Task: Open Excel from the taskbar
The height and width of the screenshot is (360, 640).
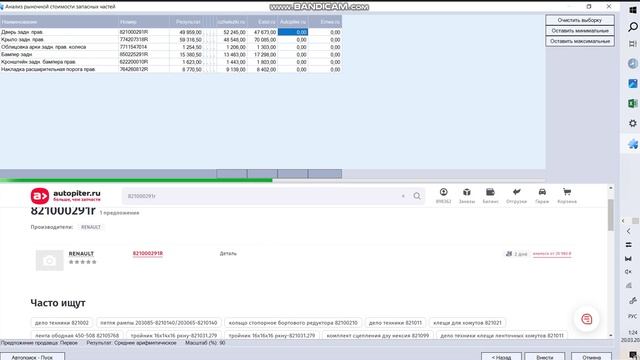Action: click(x=633, y=103)
